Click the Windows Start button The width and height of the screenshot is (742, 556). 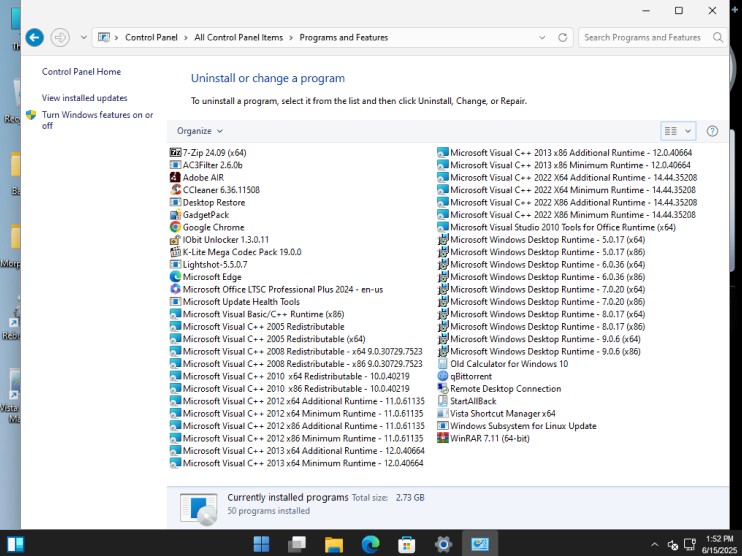(261, 544)
